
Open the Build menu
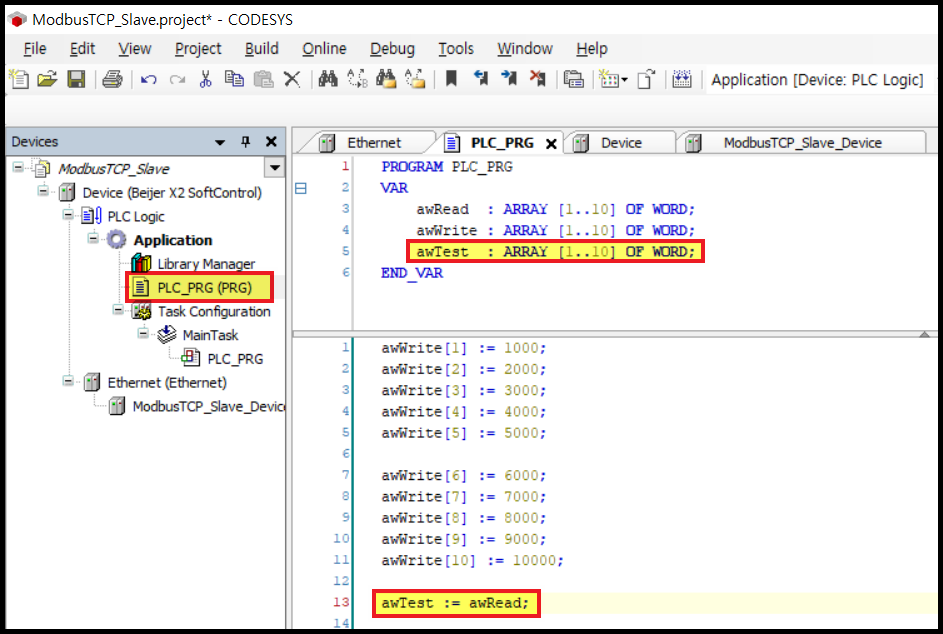pos(262,49)
